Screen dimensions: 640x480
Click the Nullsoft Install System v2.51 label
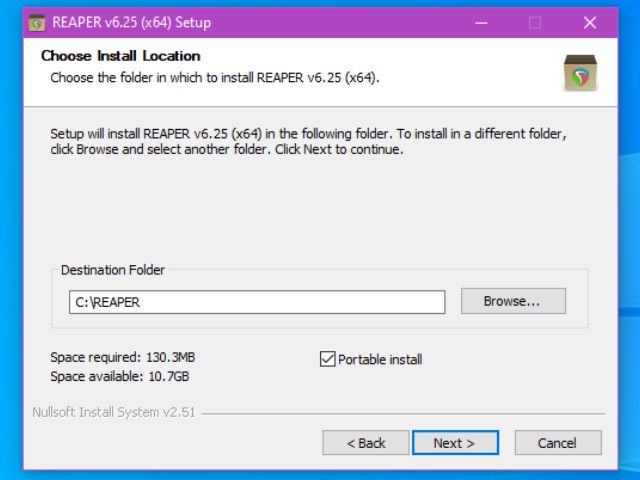114,412
